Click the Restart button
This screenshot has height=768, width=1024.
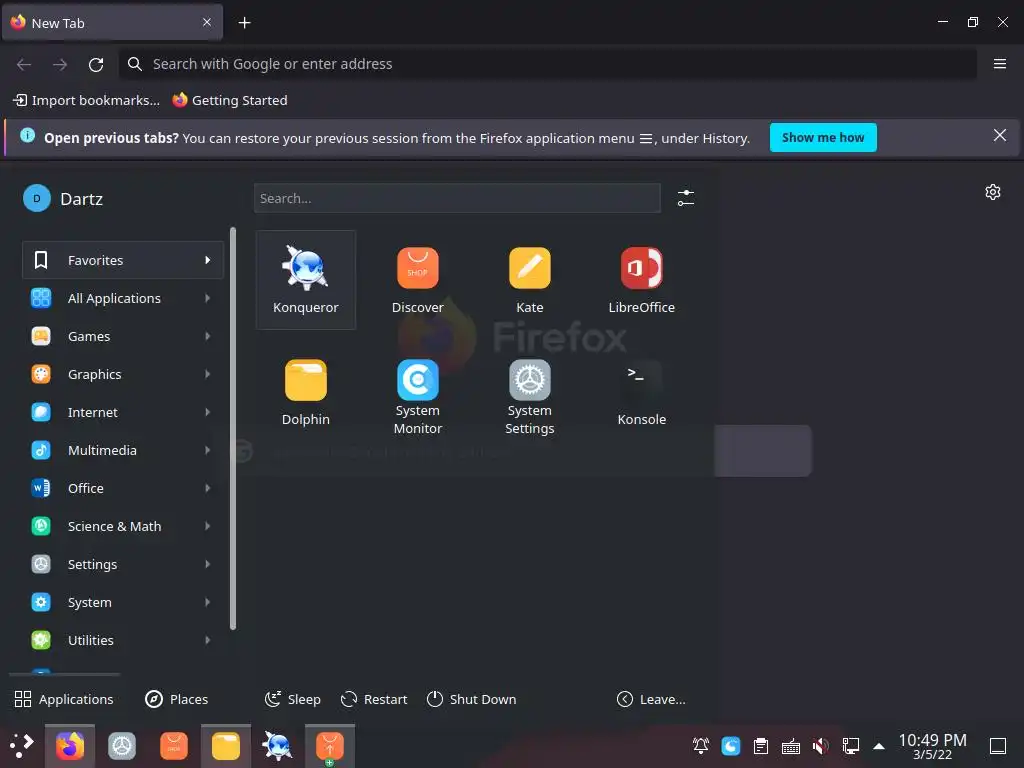point(374,699)
